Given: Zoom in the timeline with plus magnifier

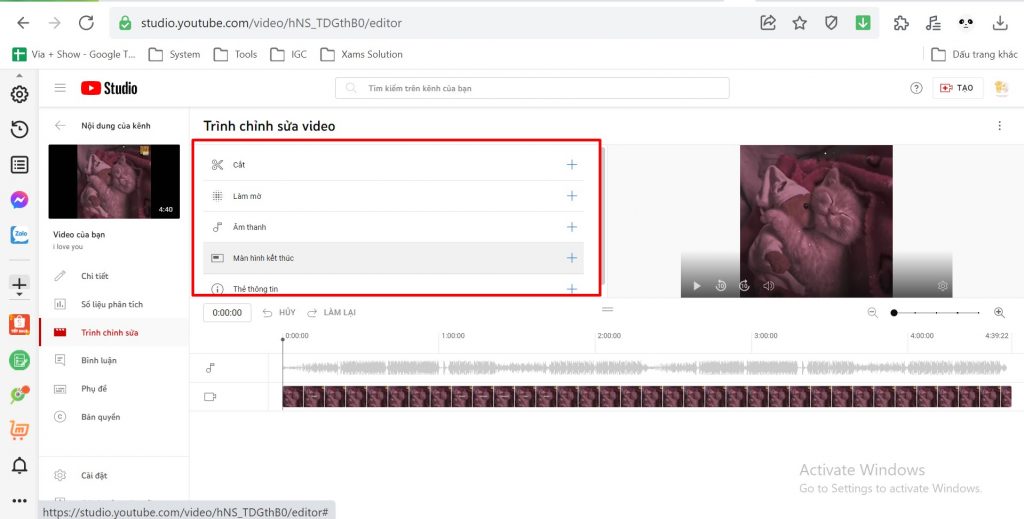Looking at the screenshot, I should tap(999, 313).
